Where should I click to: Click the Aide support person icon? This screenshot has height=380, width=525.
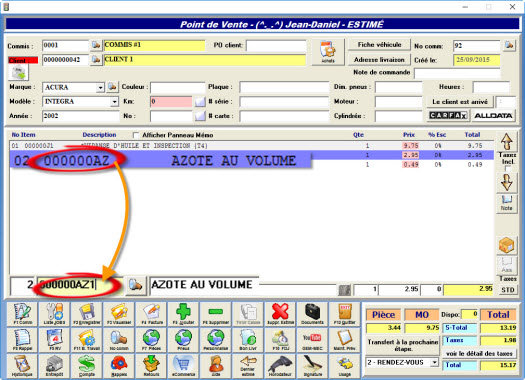pyautogui.click(x=216, y=366)
